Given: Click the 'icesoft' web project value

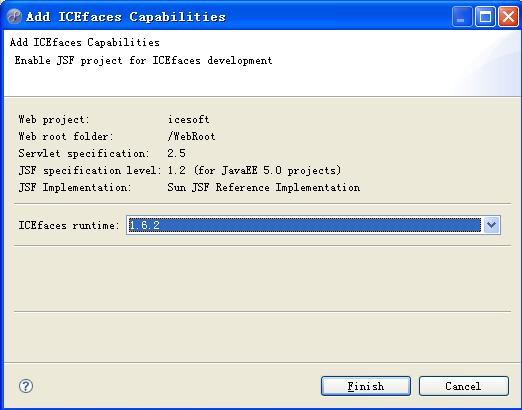Looking at the screenshot, I should [188, 119].
